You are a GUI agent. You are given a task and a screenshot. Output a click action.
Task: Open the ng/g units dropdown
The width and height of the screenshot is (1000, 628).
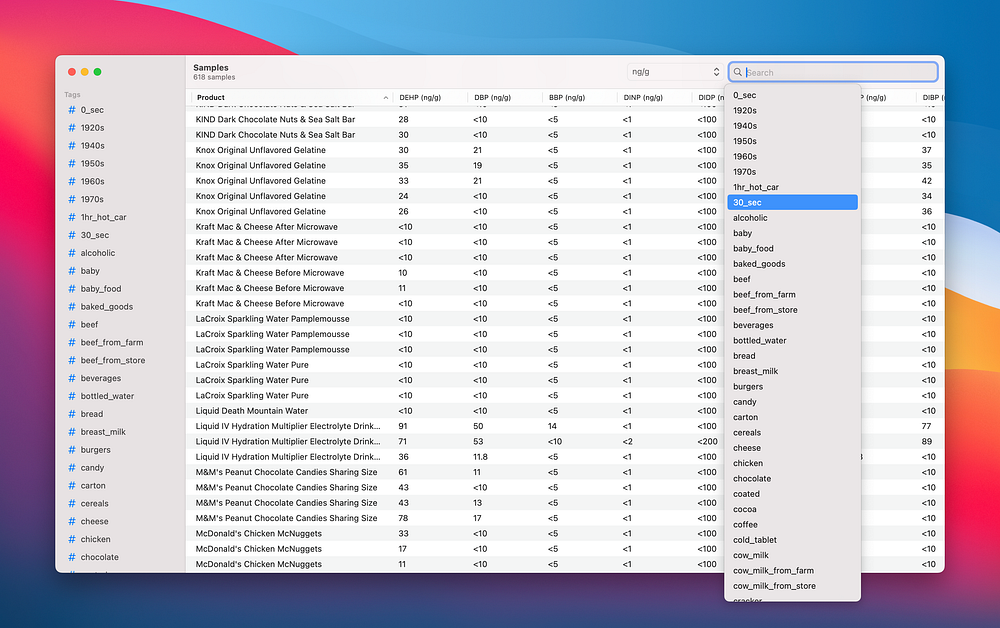[x=674, y=72]
